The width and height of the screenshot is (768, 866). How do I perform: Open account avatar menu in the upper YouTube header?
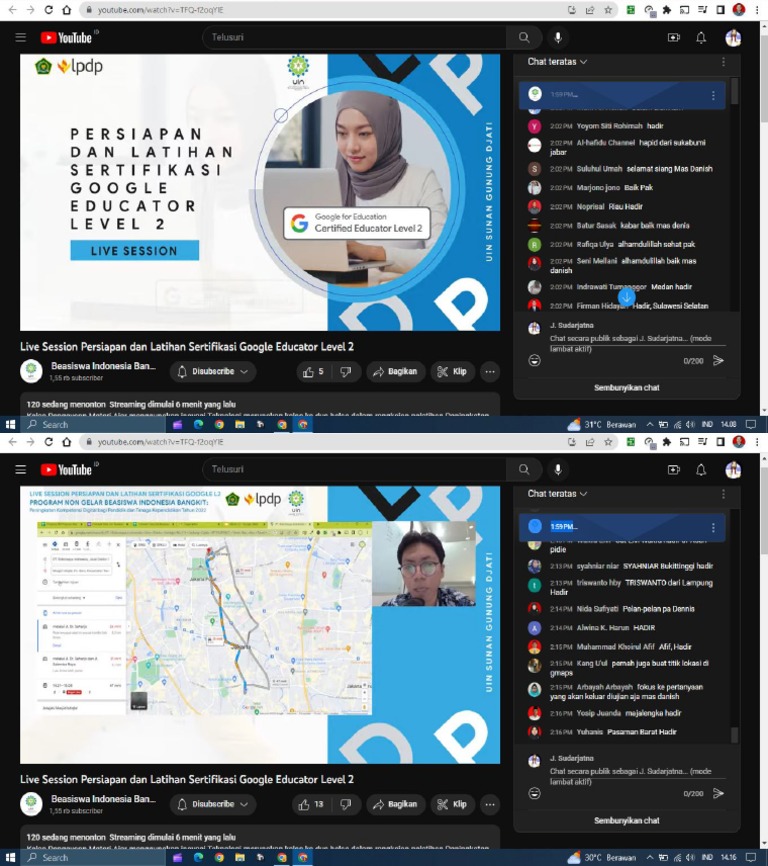[733, 38]
